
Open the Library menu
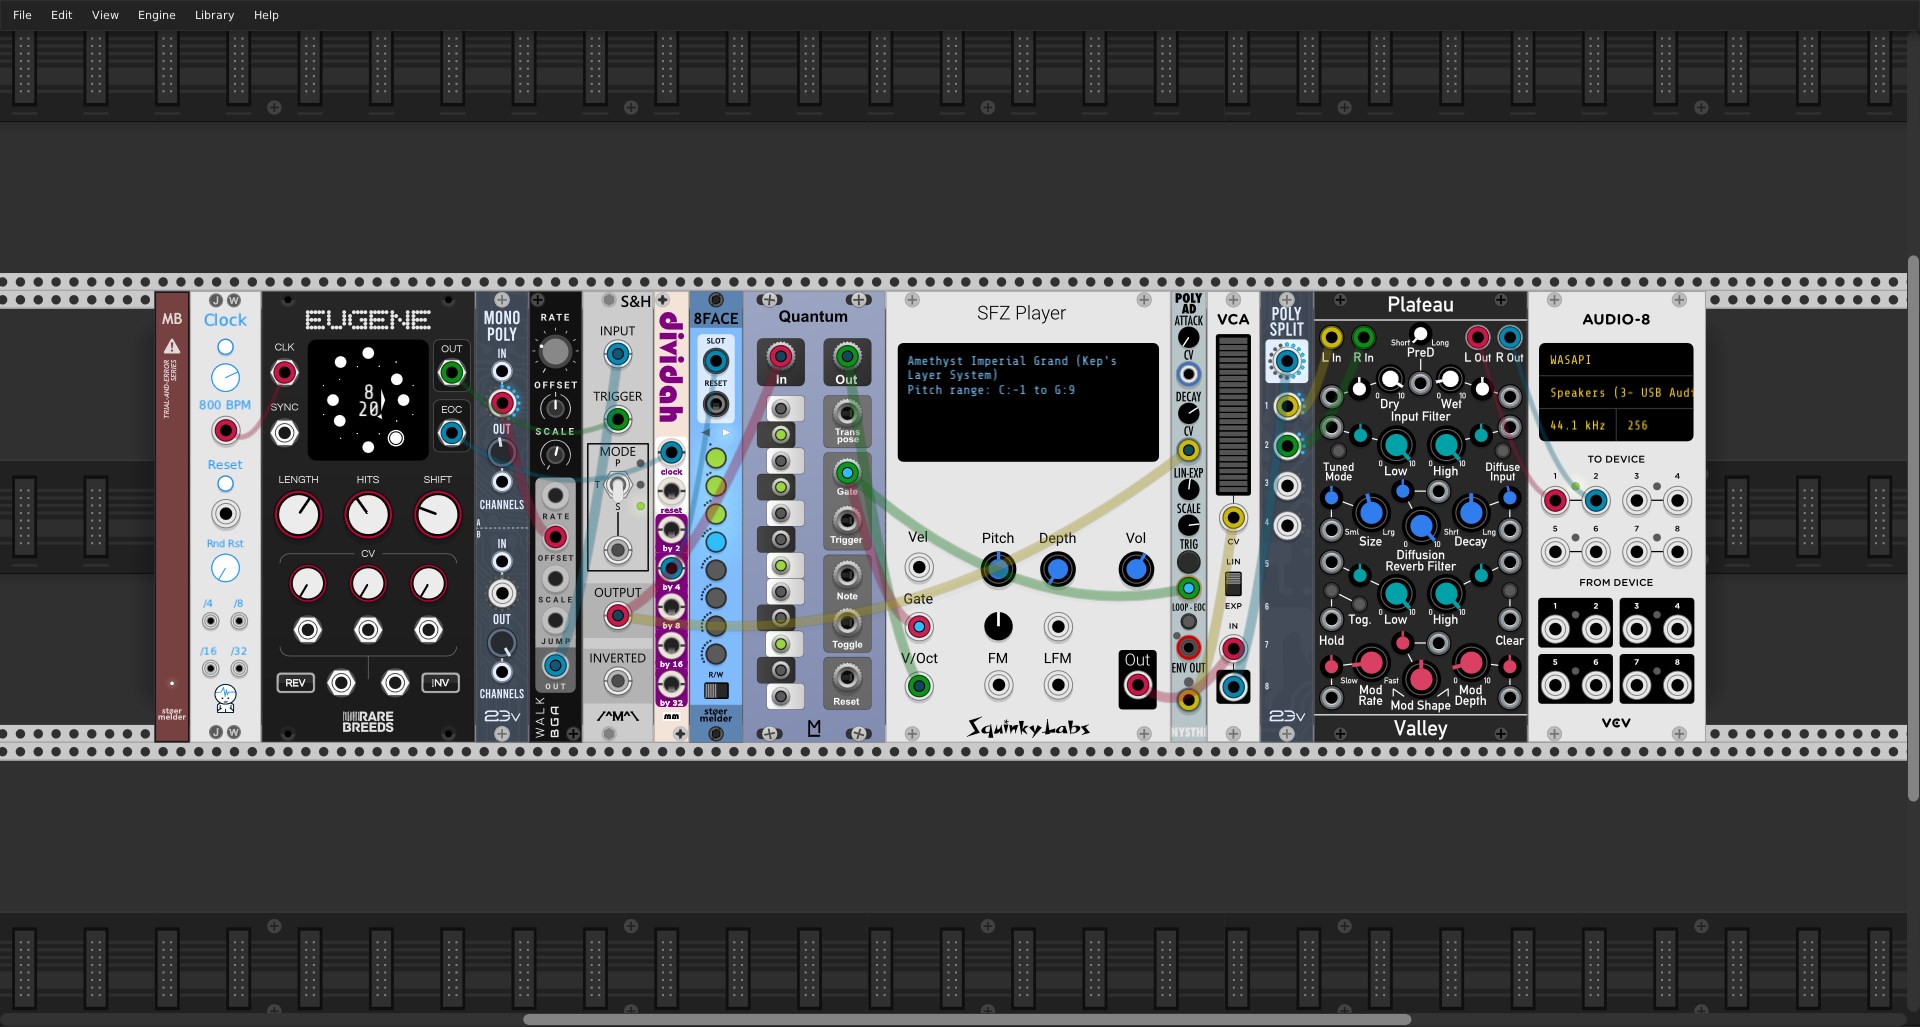(214, 15)
